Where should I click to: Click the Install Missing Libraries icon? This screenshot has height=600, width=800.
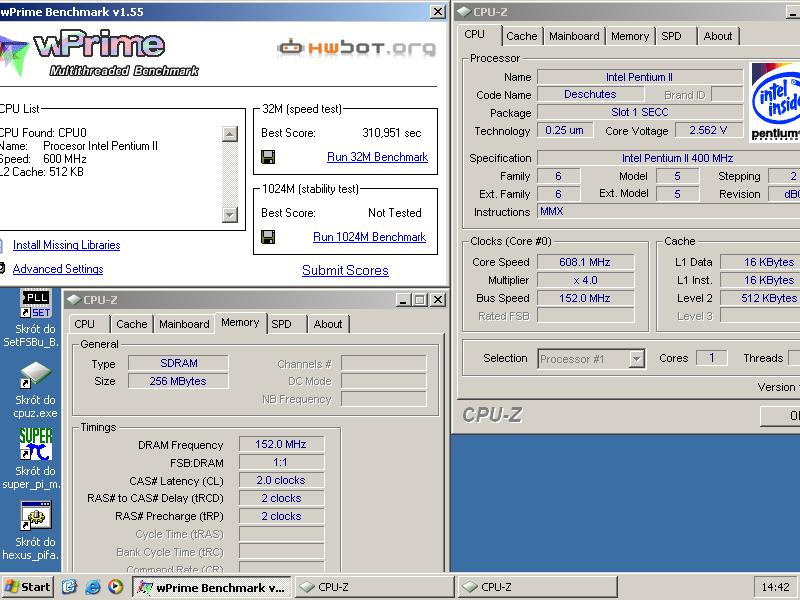point(2,245)
